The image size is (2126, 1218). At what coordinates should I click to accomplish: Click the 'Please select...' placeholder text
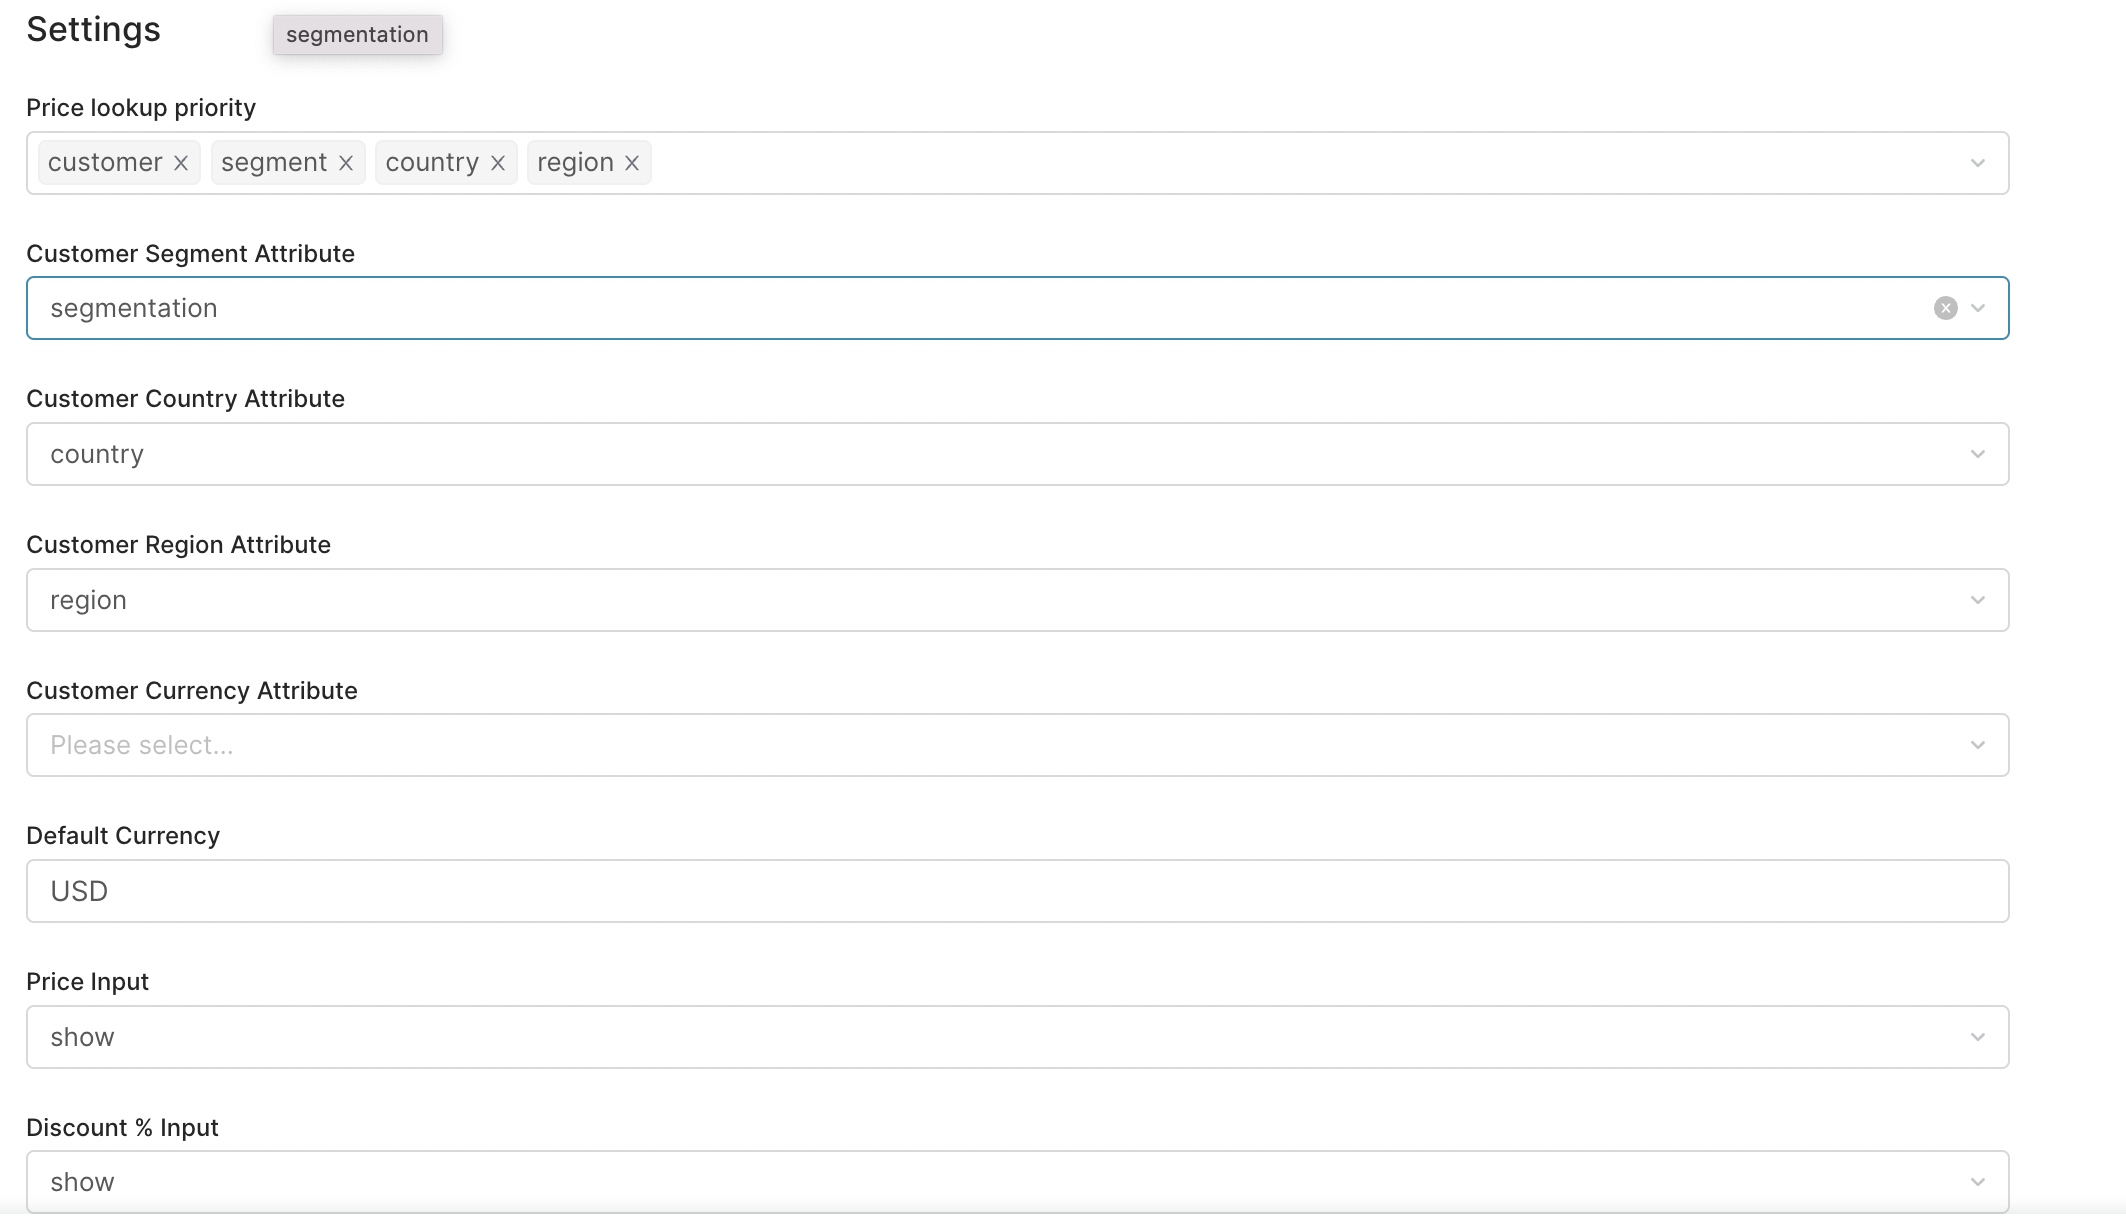[x=142, y=745]
